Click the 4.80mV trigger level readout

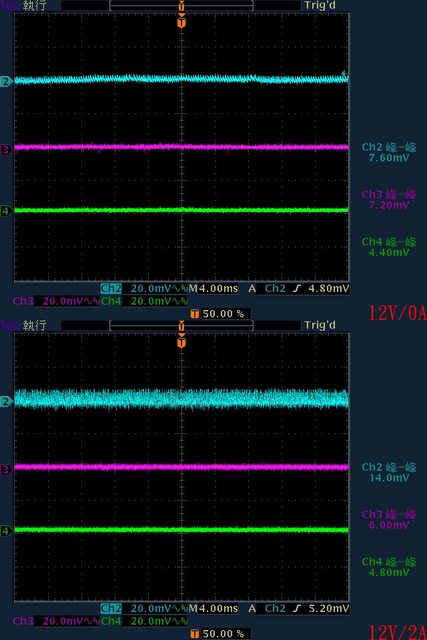(329, 289)
